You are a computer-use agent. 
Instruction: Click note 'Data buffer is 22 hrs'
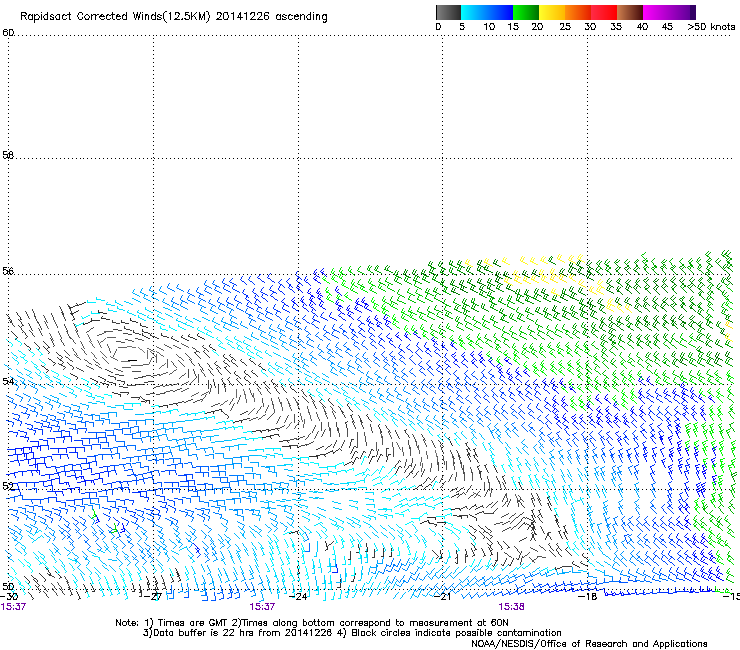click(x=204, y=633)
